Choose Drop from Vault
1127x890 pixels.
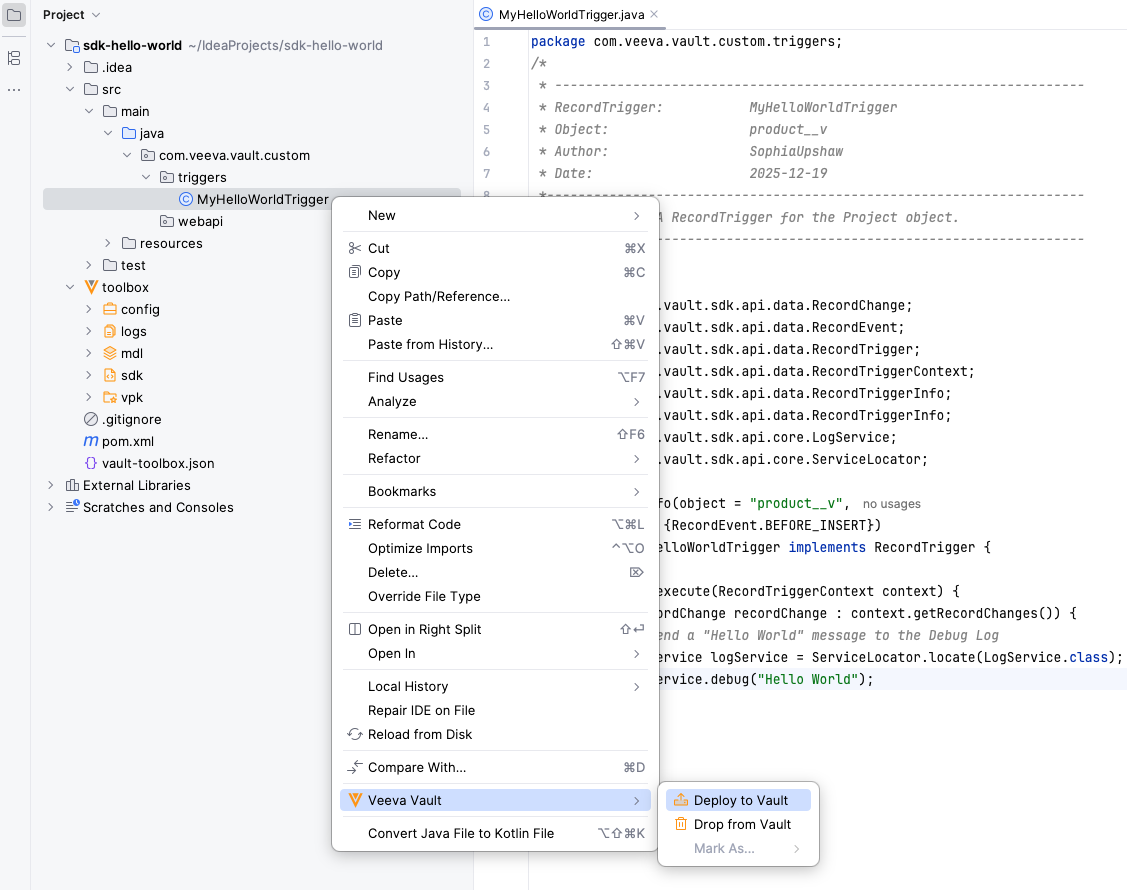738,825
